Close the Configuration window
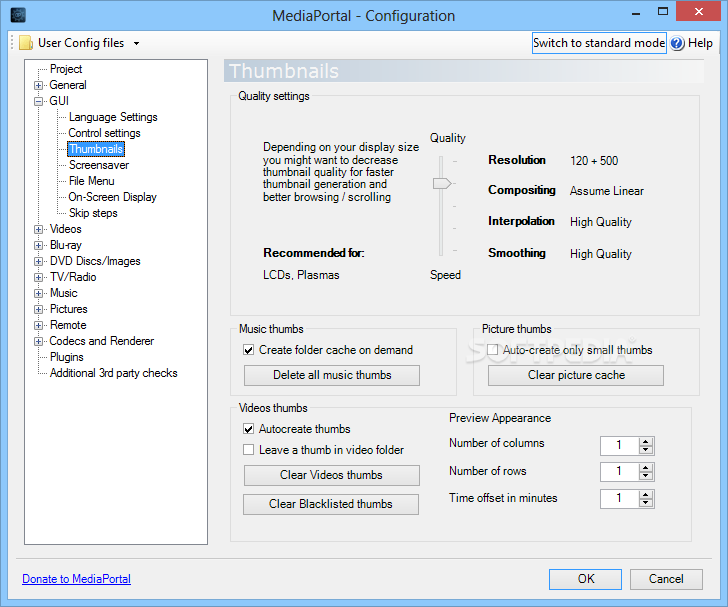Image resolution: width=728 pixels, height=607 pixels. click(x=699, y=12)
